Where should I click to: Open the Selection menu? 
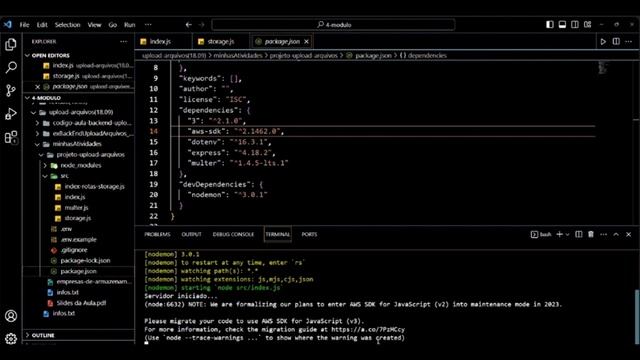tap(68, 25)
